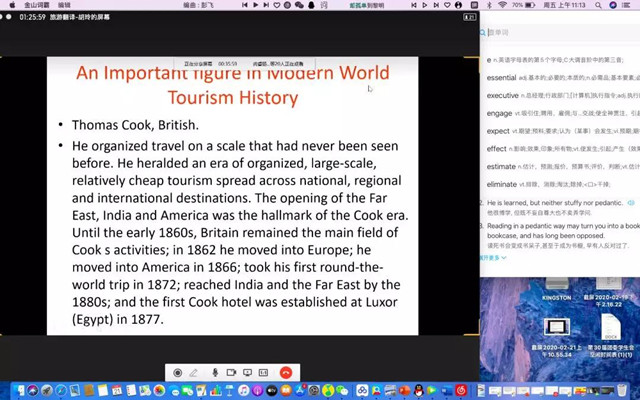The image size is (640, 400).
Task: Select the word 'essential' in suggestions
Action: click(x=501, y=77)
